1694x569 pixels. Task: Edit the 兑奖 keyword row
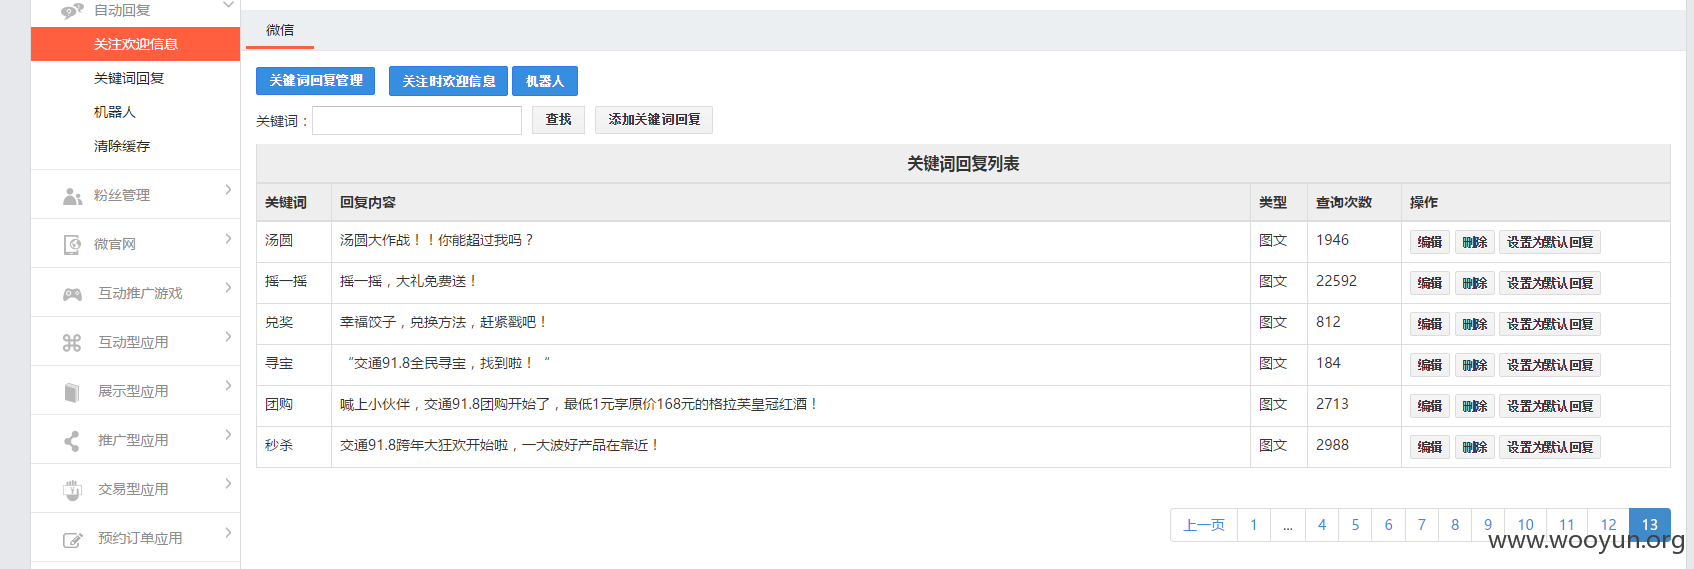pos(1430,324)
